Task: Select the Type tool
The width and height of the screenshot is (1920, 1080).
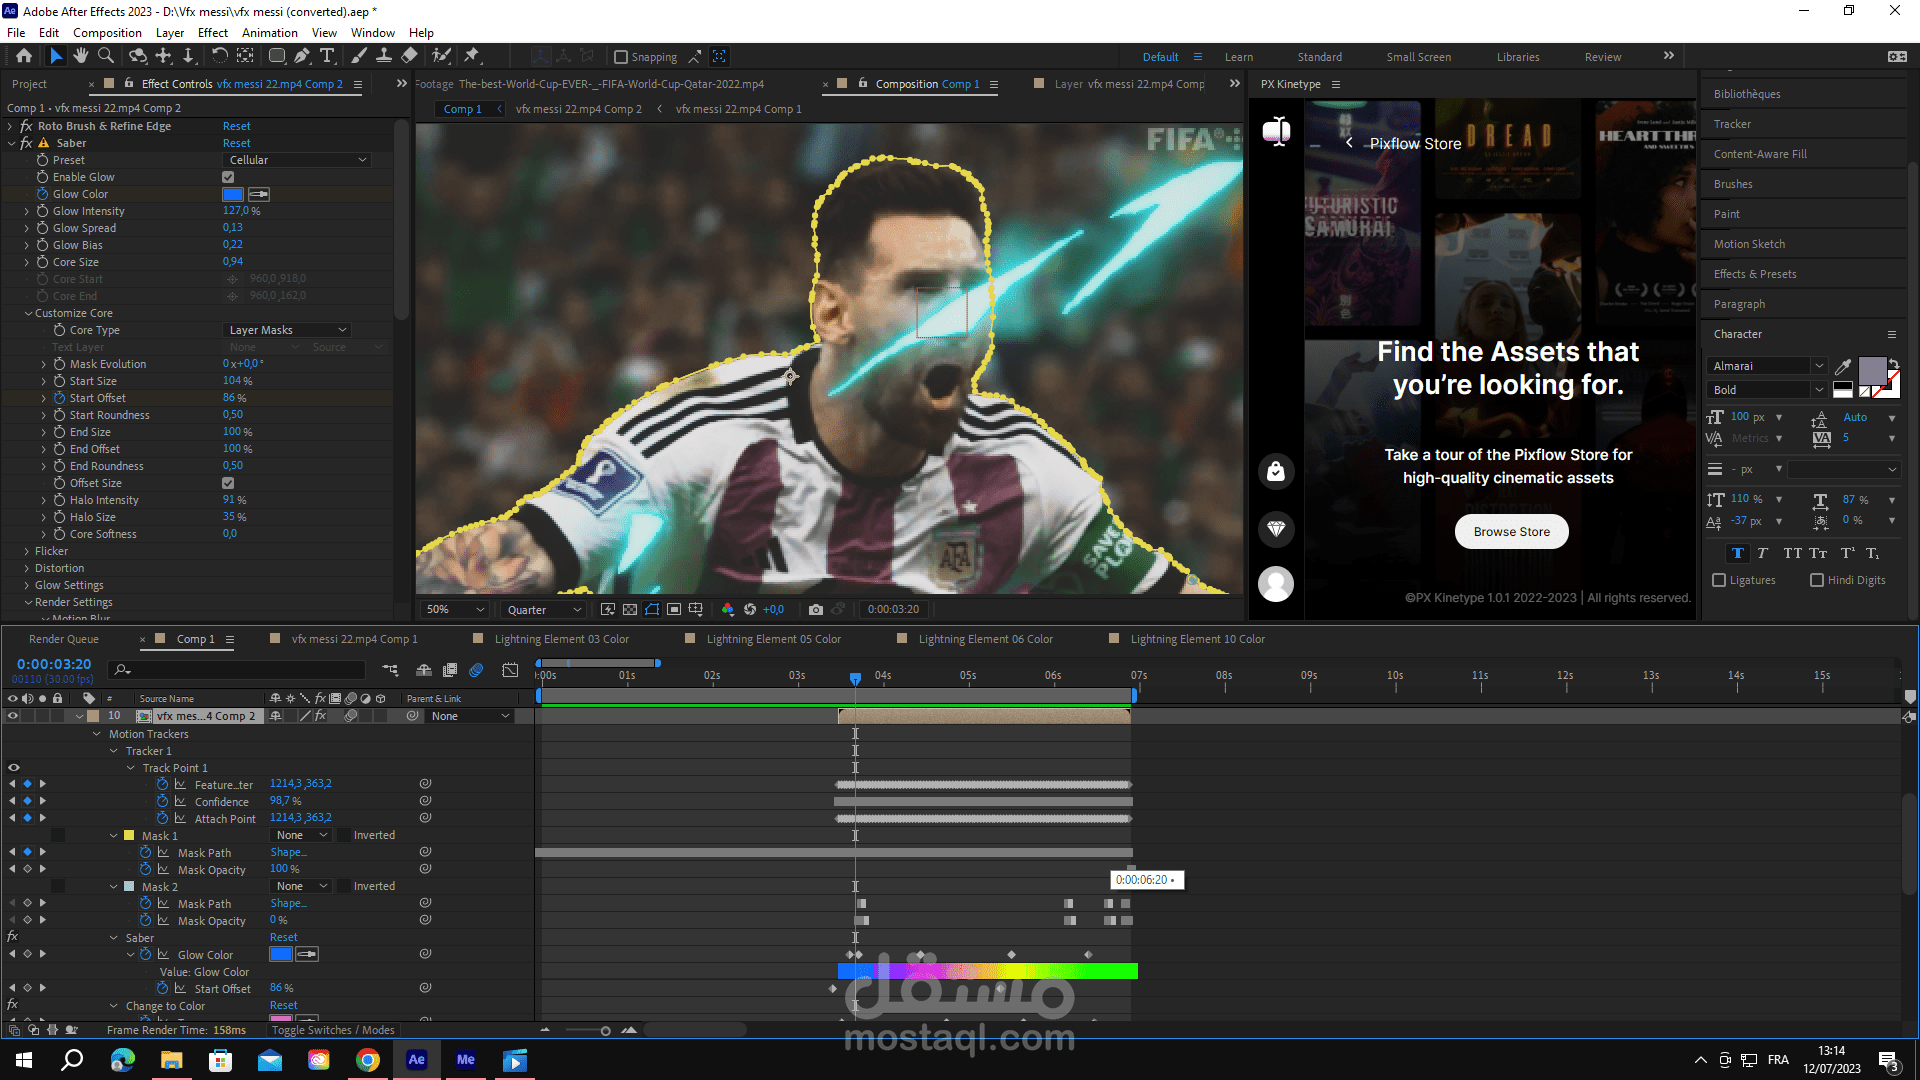Action: (327, 56)
